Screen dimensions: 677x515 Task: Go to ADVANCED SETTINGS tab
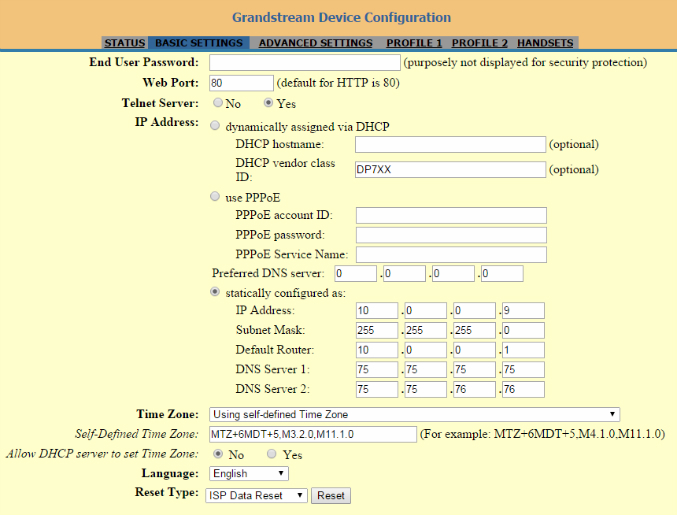(316, 43)
